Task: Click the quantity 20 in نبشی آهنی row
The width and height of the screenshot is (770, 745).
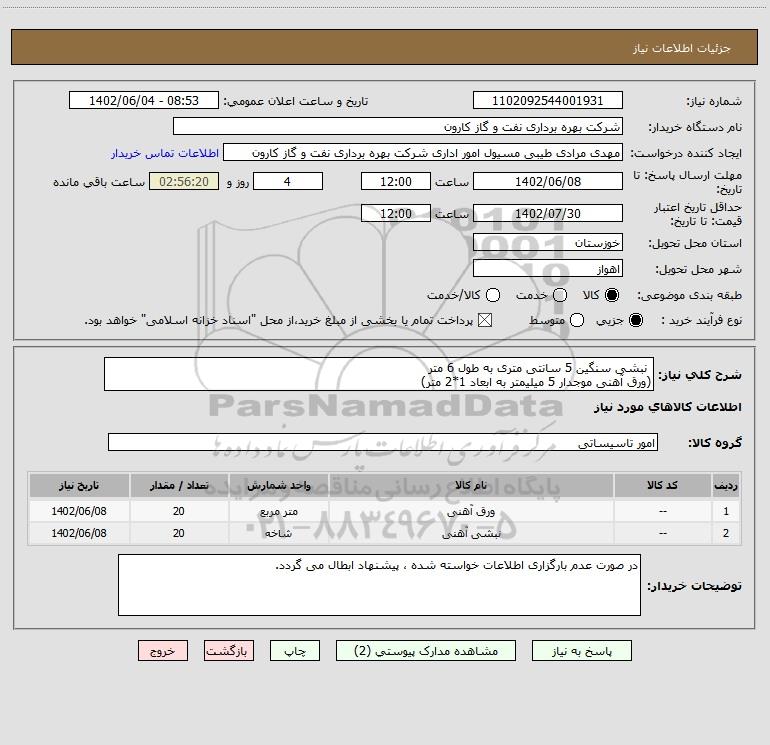Action: tap(179, 533)
